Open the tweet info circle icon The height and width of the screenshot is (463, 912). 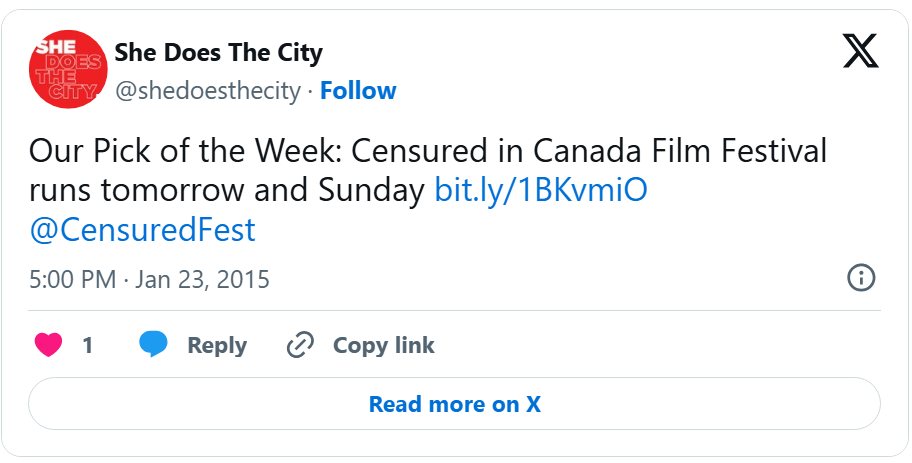click(x=861, y=278)
